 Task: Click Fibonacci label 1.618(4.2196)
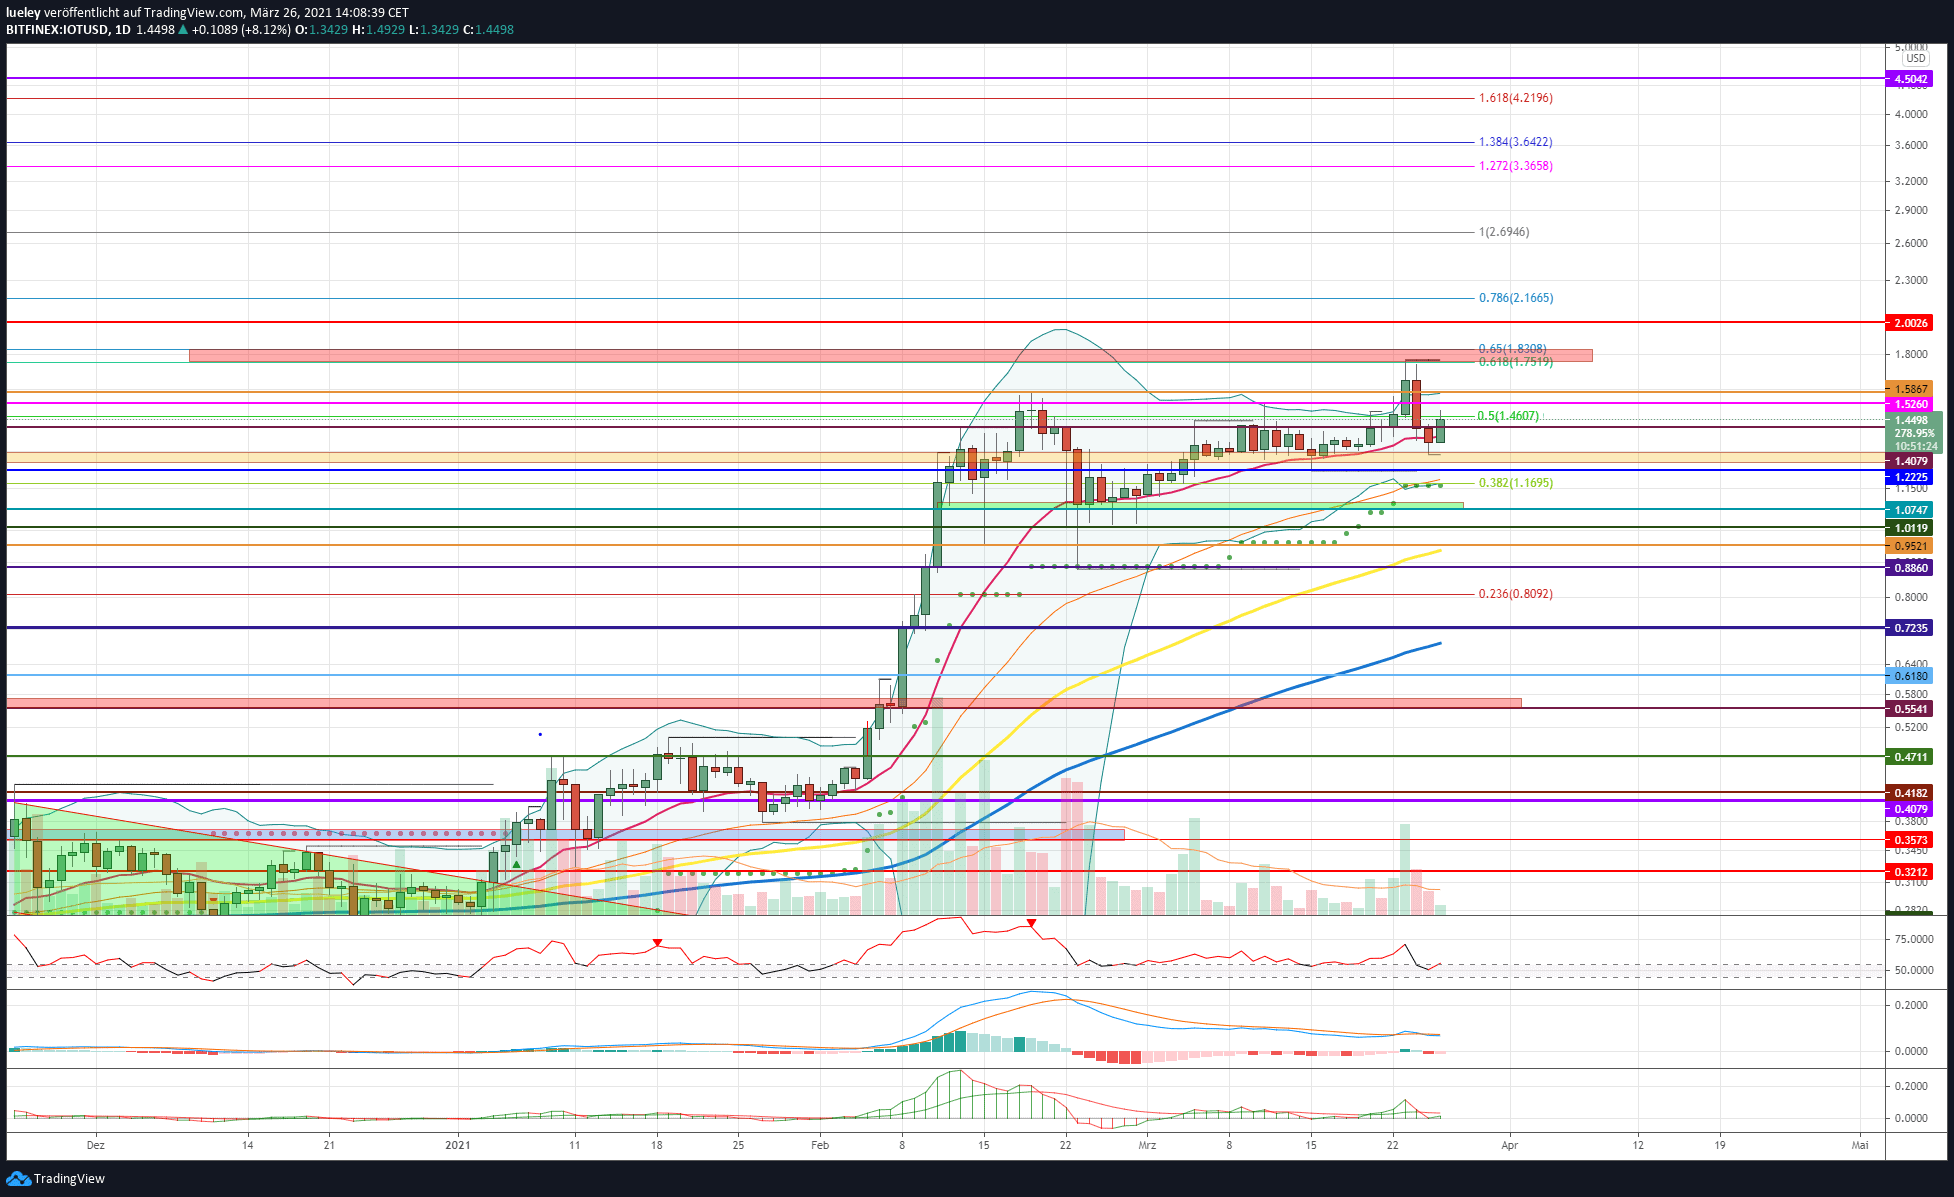pyautogui.click(x=1515, y=98)
